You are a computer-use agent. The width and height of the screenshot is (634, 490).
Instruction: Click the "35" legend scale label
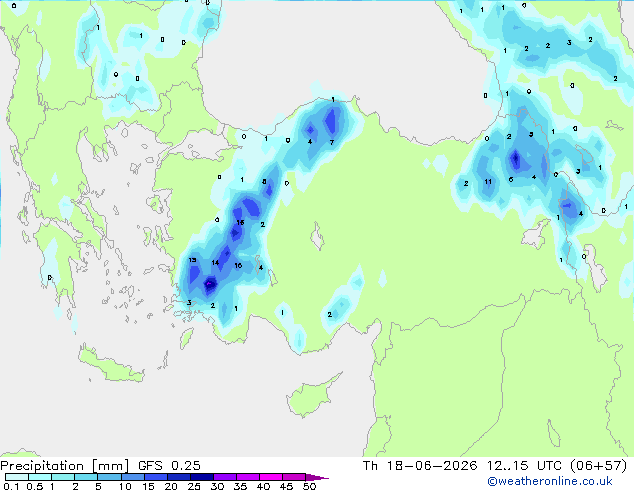[x=240, y=486]
